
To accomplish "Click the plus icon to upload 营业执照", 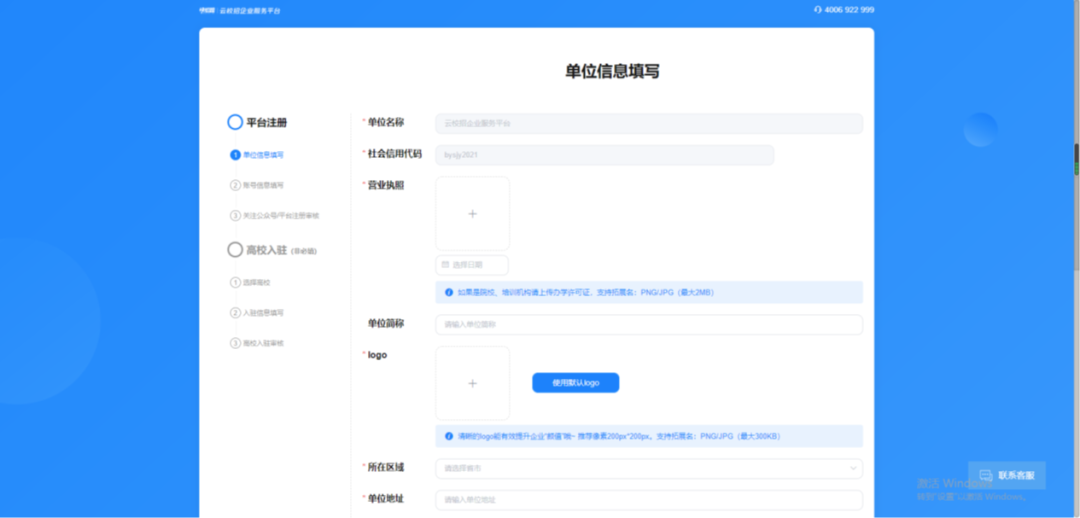I will (472, 214).
